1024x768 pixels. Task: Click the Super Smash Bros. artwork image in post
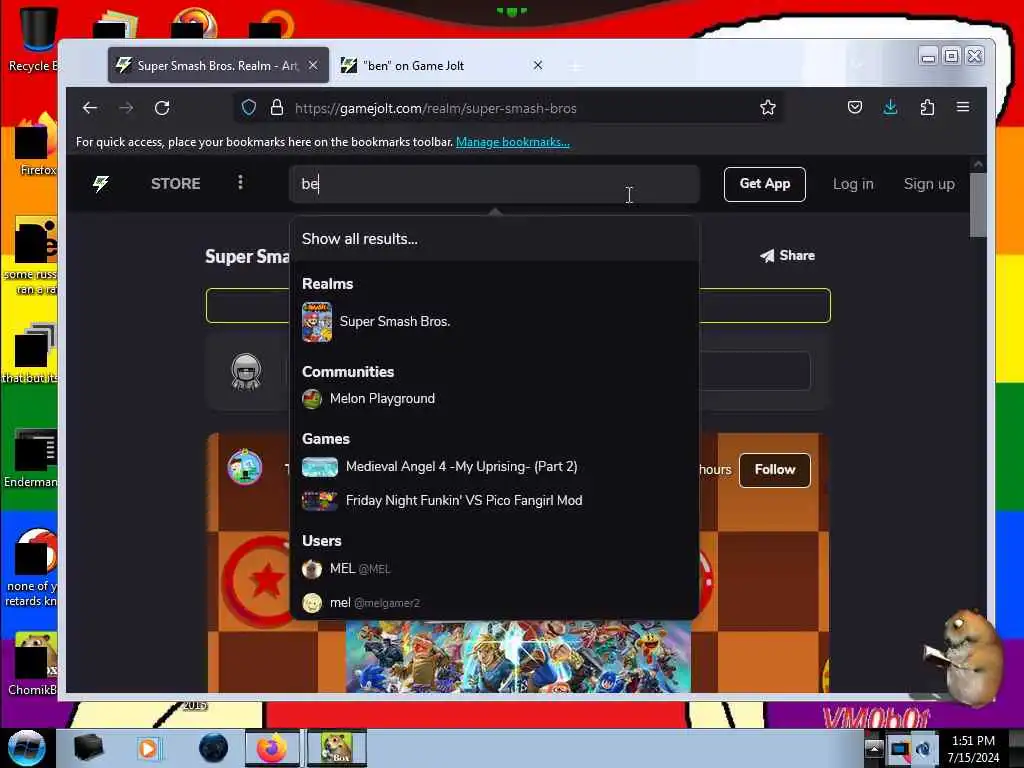(518, 656)
